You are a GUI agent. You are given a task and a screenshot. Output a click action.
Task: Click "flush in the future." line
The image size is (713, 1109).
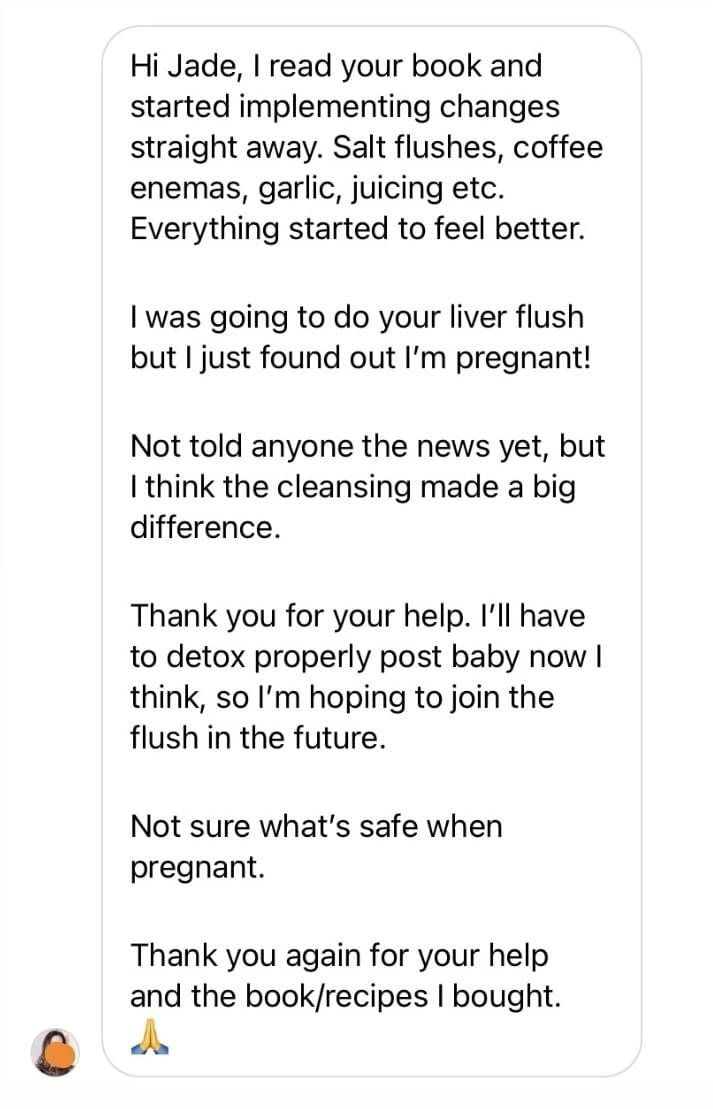click(257, 738)
